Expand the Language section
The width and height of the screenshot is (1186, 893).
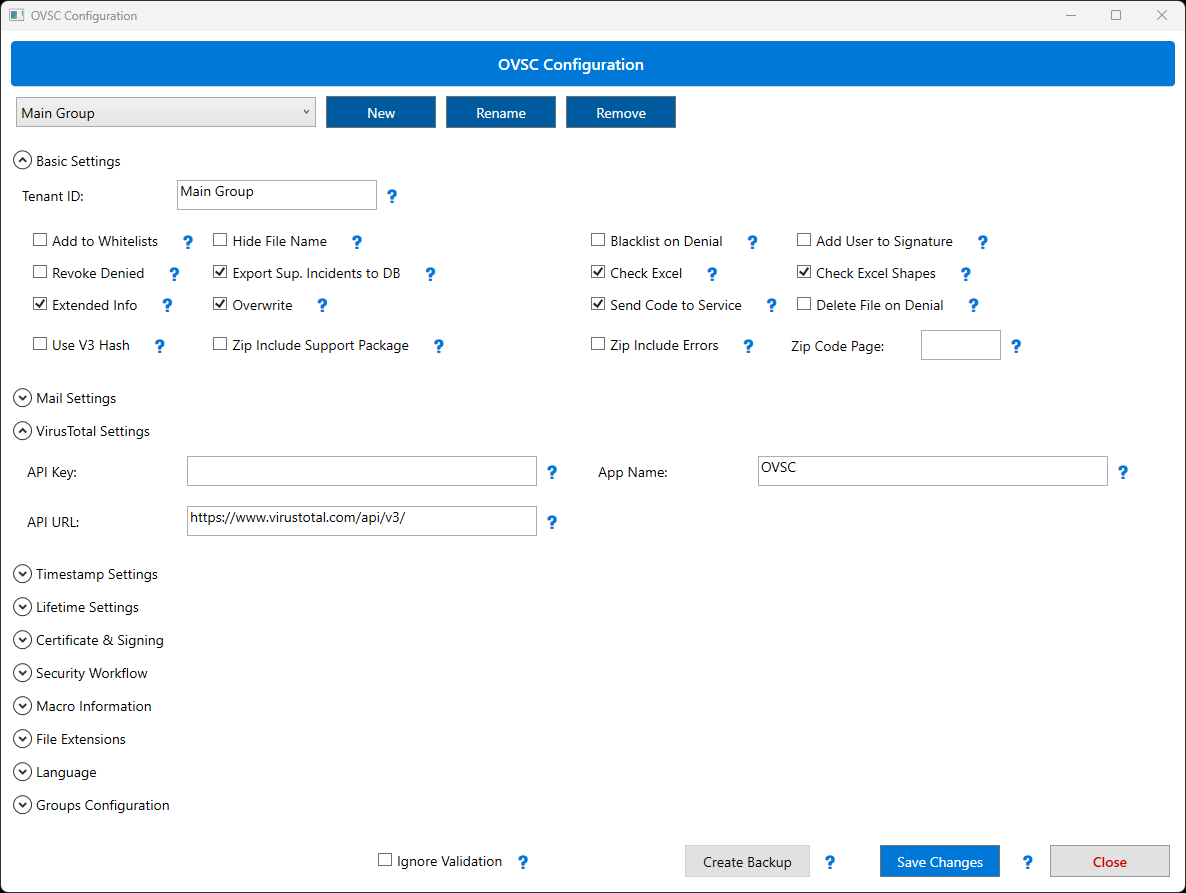tap(23, 772)
